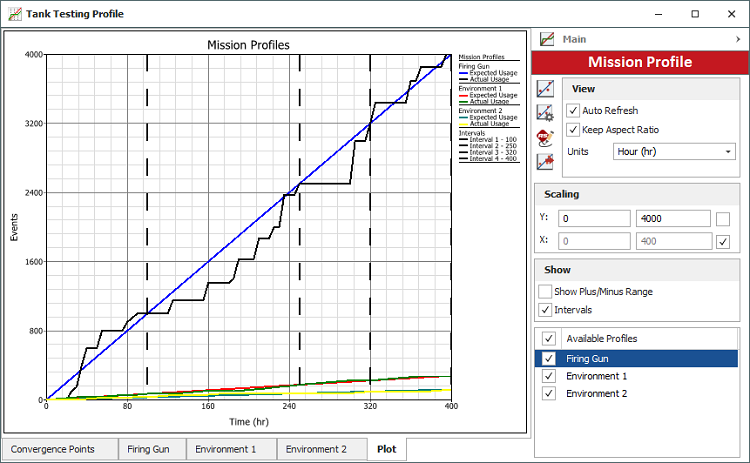Screen dimensions: 750x463
Task: Click the RS Draw icon
Action: coord(546,137)
